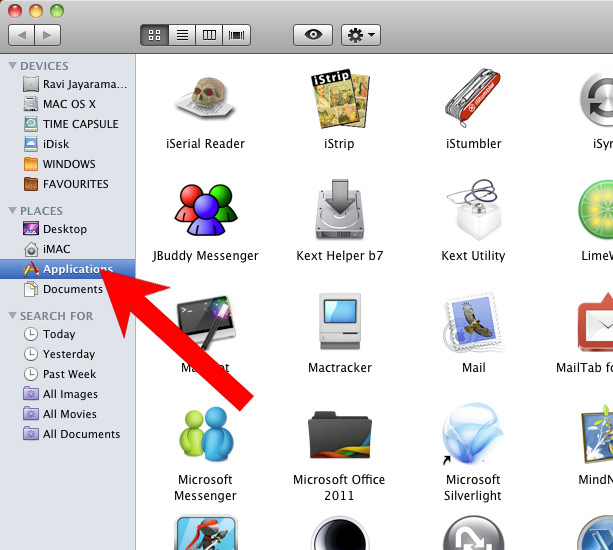The height and width of the screenshot is (550, 613).
Task: Open the LimeWire lime icon
Action: [x=595, y=210]
